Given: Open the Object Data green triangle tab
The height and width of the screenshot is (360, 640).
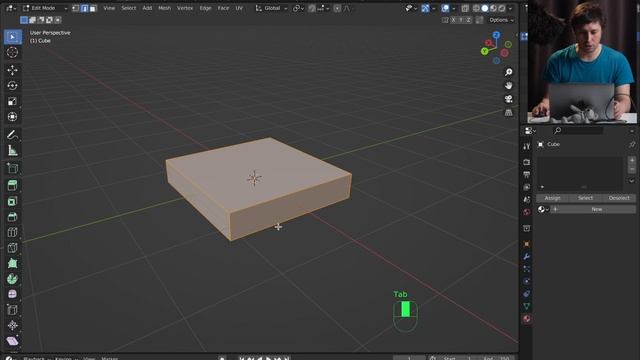Looking at the screenshot, I should pyautogui.click(x=527, y=306).
